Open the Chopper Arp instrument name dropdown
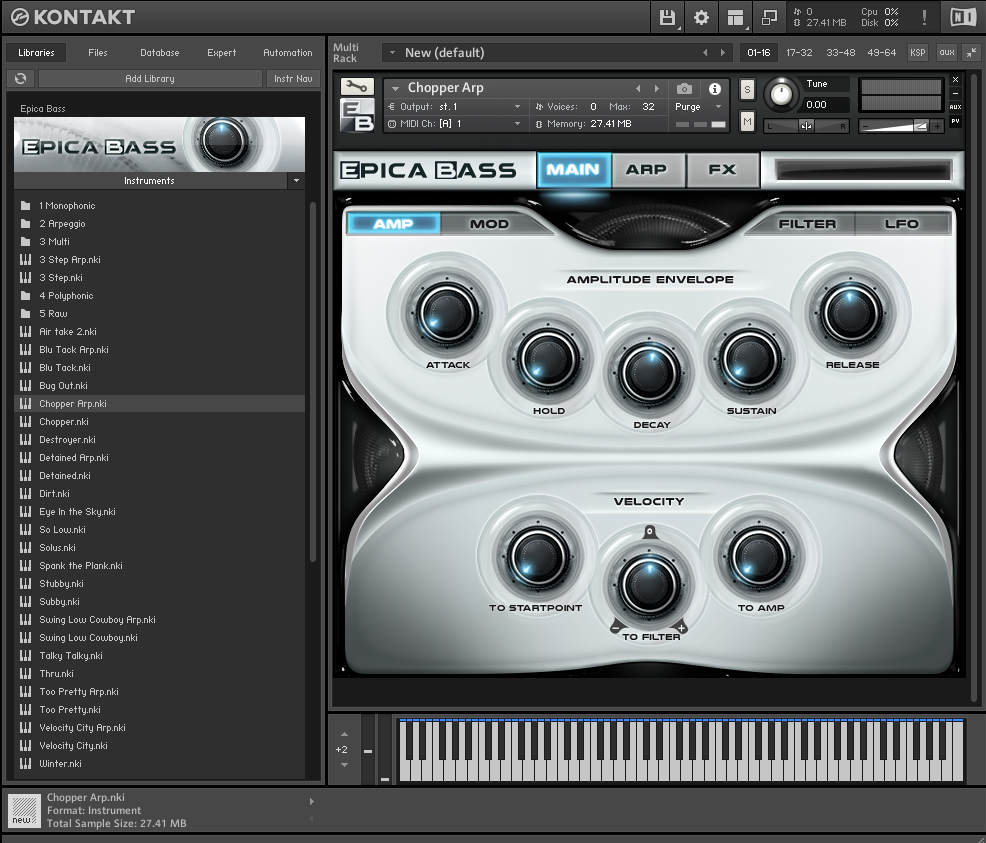The height and width of the screenshot is (843, 986). (x=396, y=89)
